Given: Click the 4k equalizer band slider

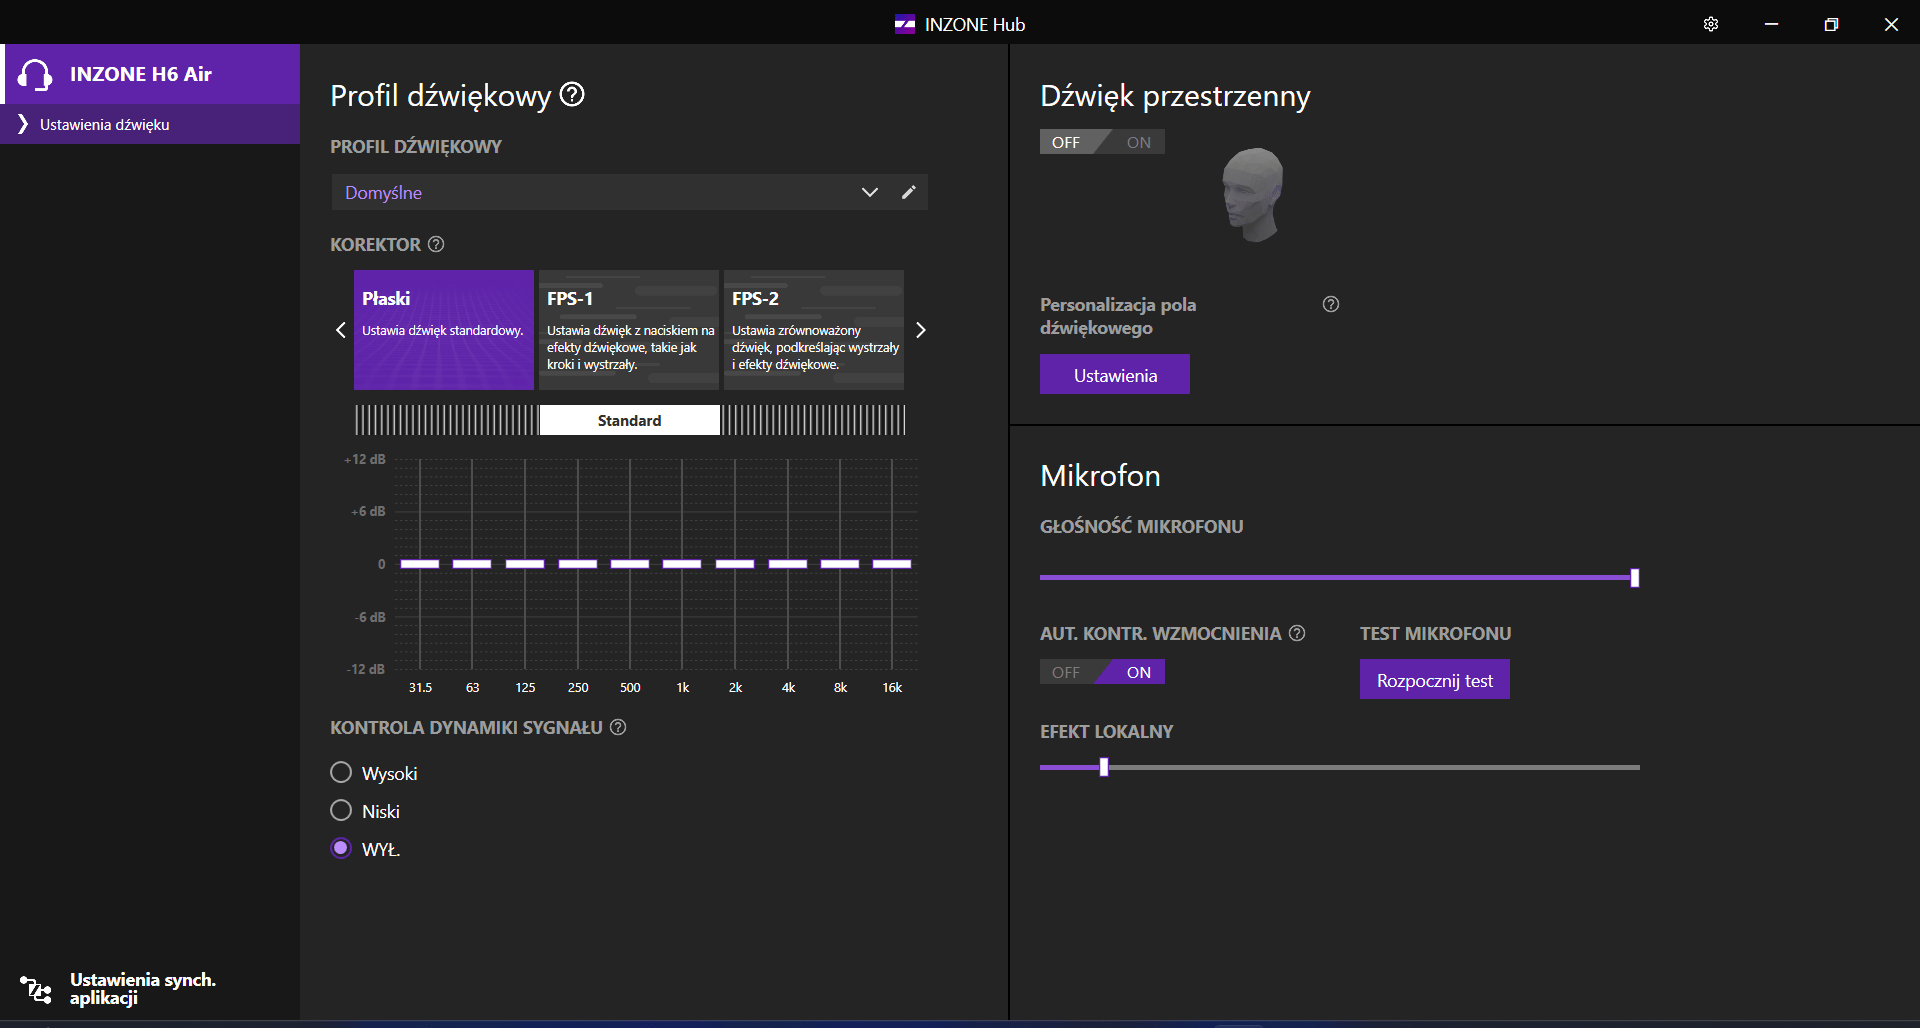Looking at the screenshot, I should coord(788,564).
